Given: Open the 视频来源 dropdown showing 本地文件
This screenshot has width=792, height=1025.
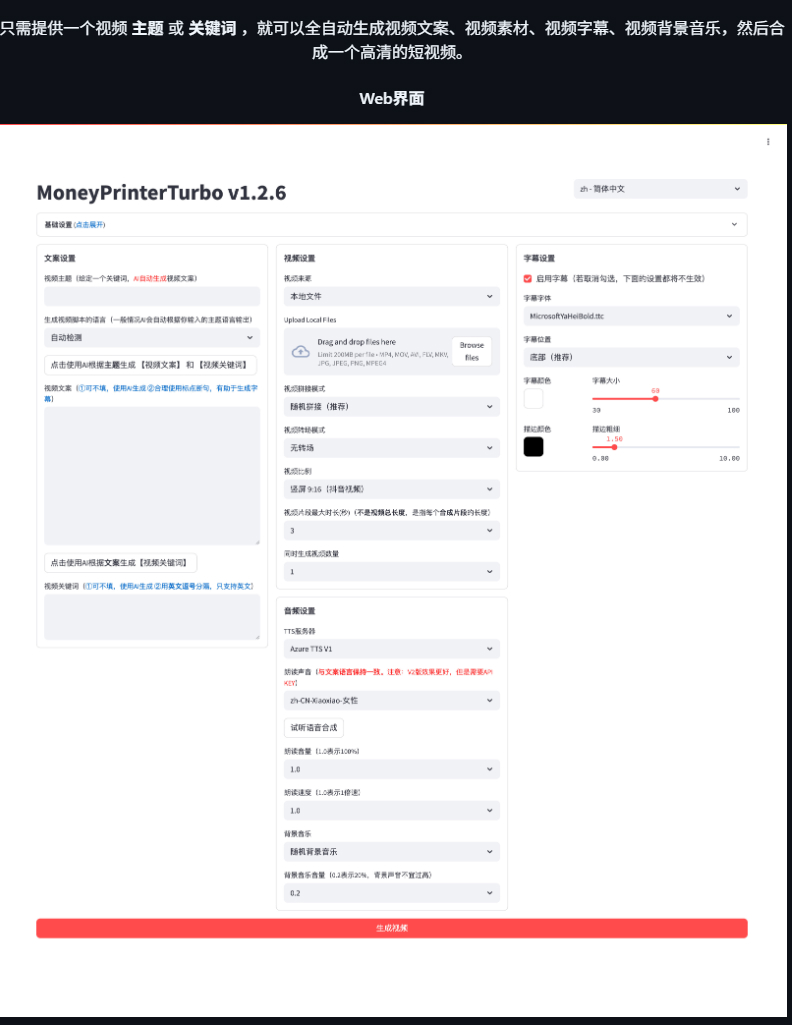Looking at the screenshot, I should tap(391, 296).
